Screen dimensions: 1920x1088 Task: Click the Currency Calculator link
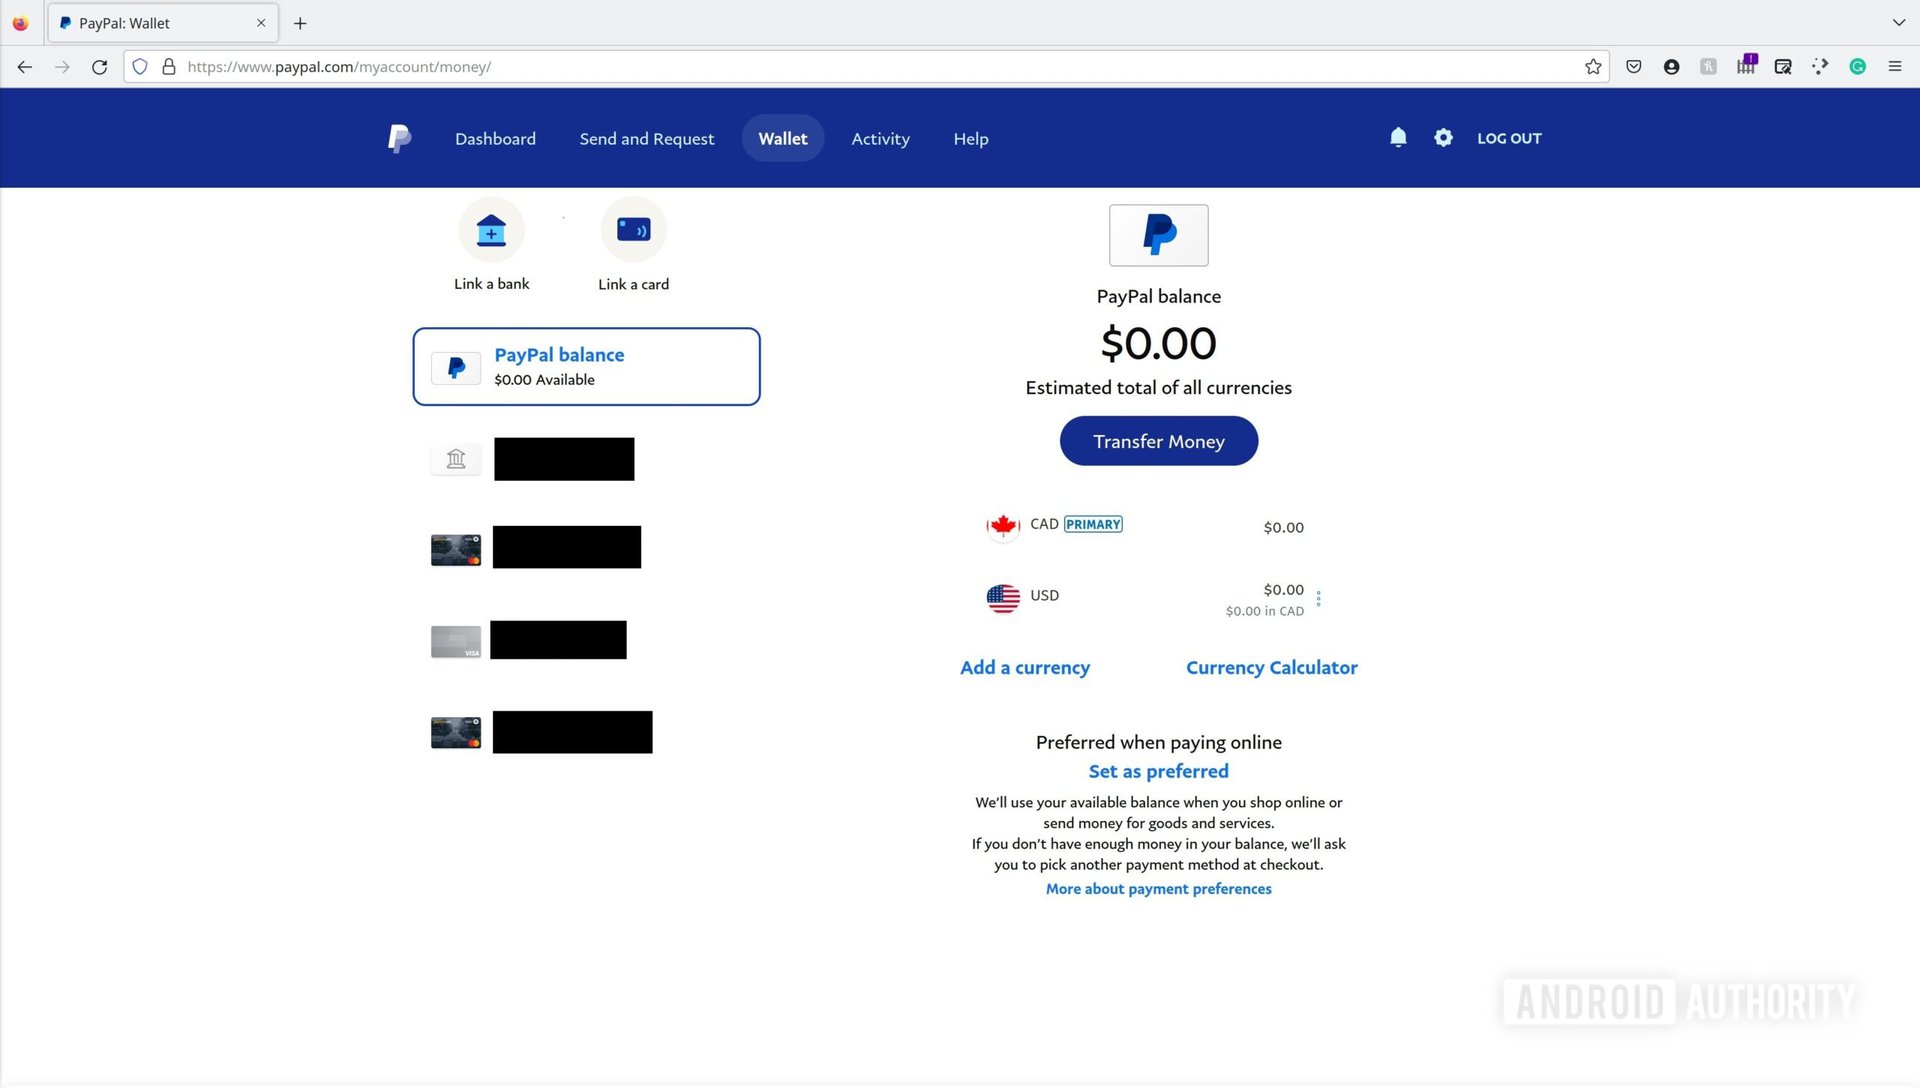coord(1273,667)
